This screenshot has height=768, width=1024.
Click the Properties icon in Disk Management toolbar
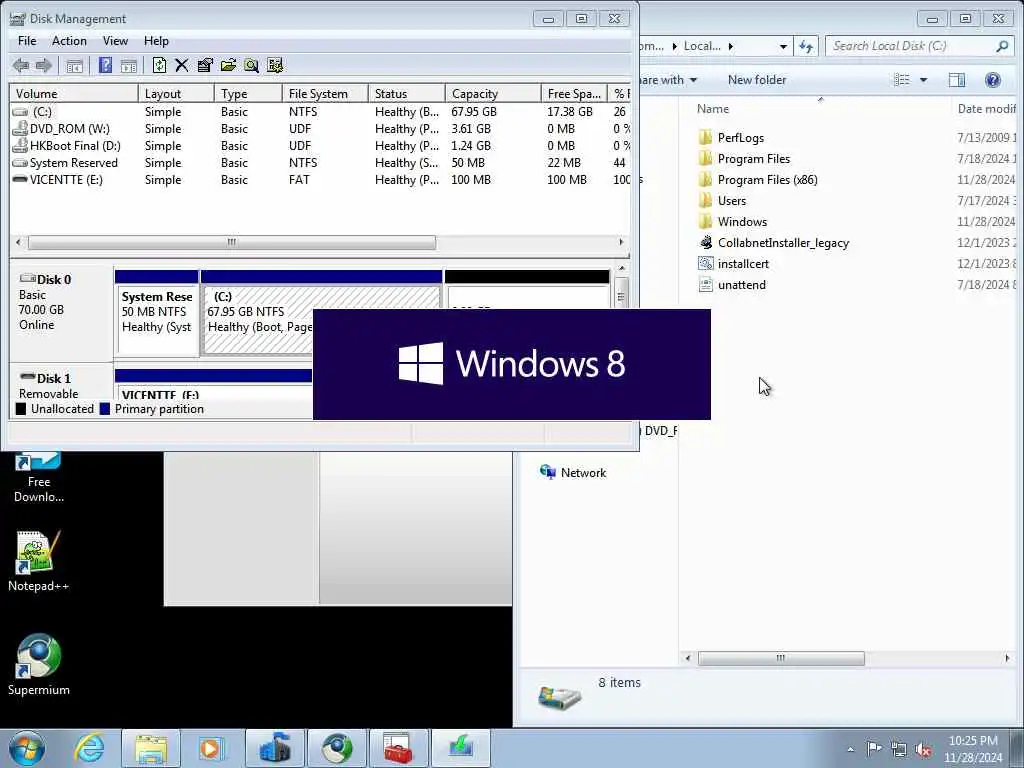(205, 65)
